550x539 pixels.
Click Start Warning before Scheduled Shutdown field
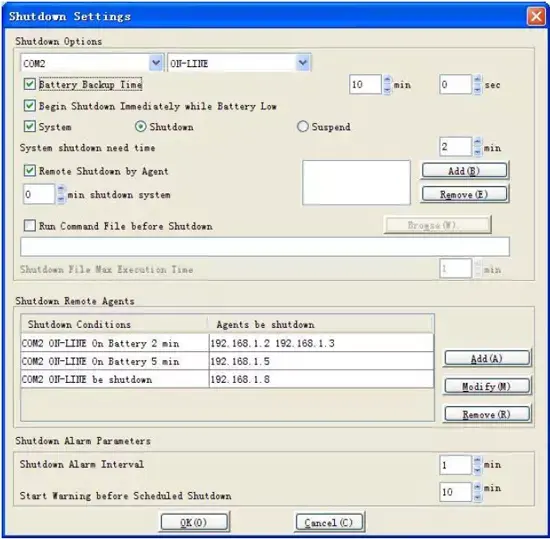pyautogui.click(x=455, y=492)
